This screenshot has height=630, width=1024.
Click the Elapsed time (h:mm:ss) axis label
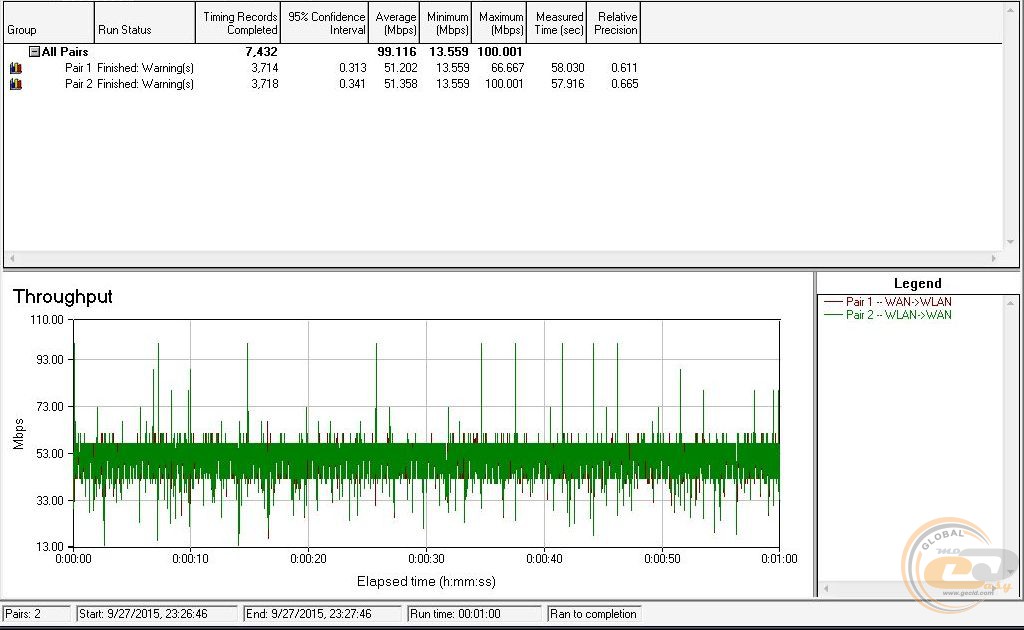(x=426, y=582)
